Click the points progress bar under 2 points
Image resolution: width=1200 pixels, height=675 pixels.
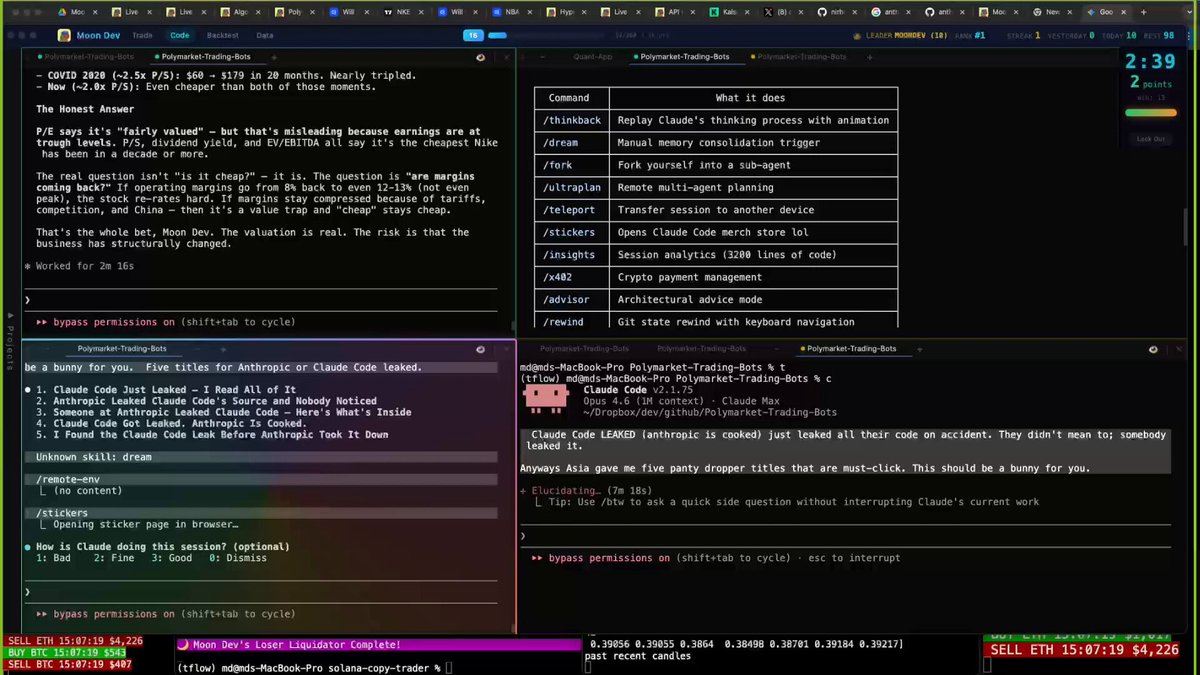[1151, 113]
